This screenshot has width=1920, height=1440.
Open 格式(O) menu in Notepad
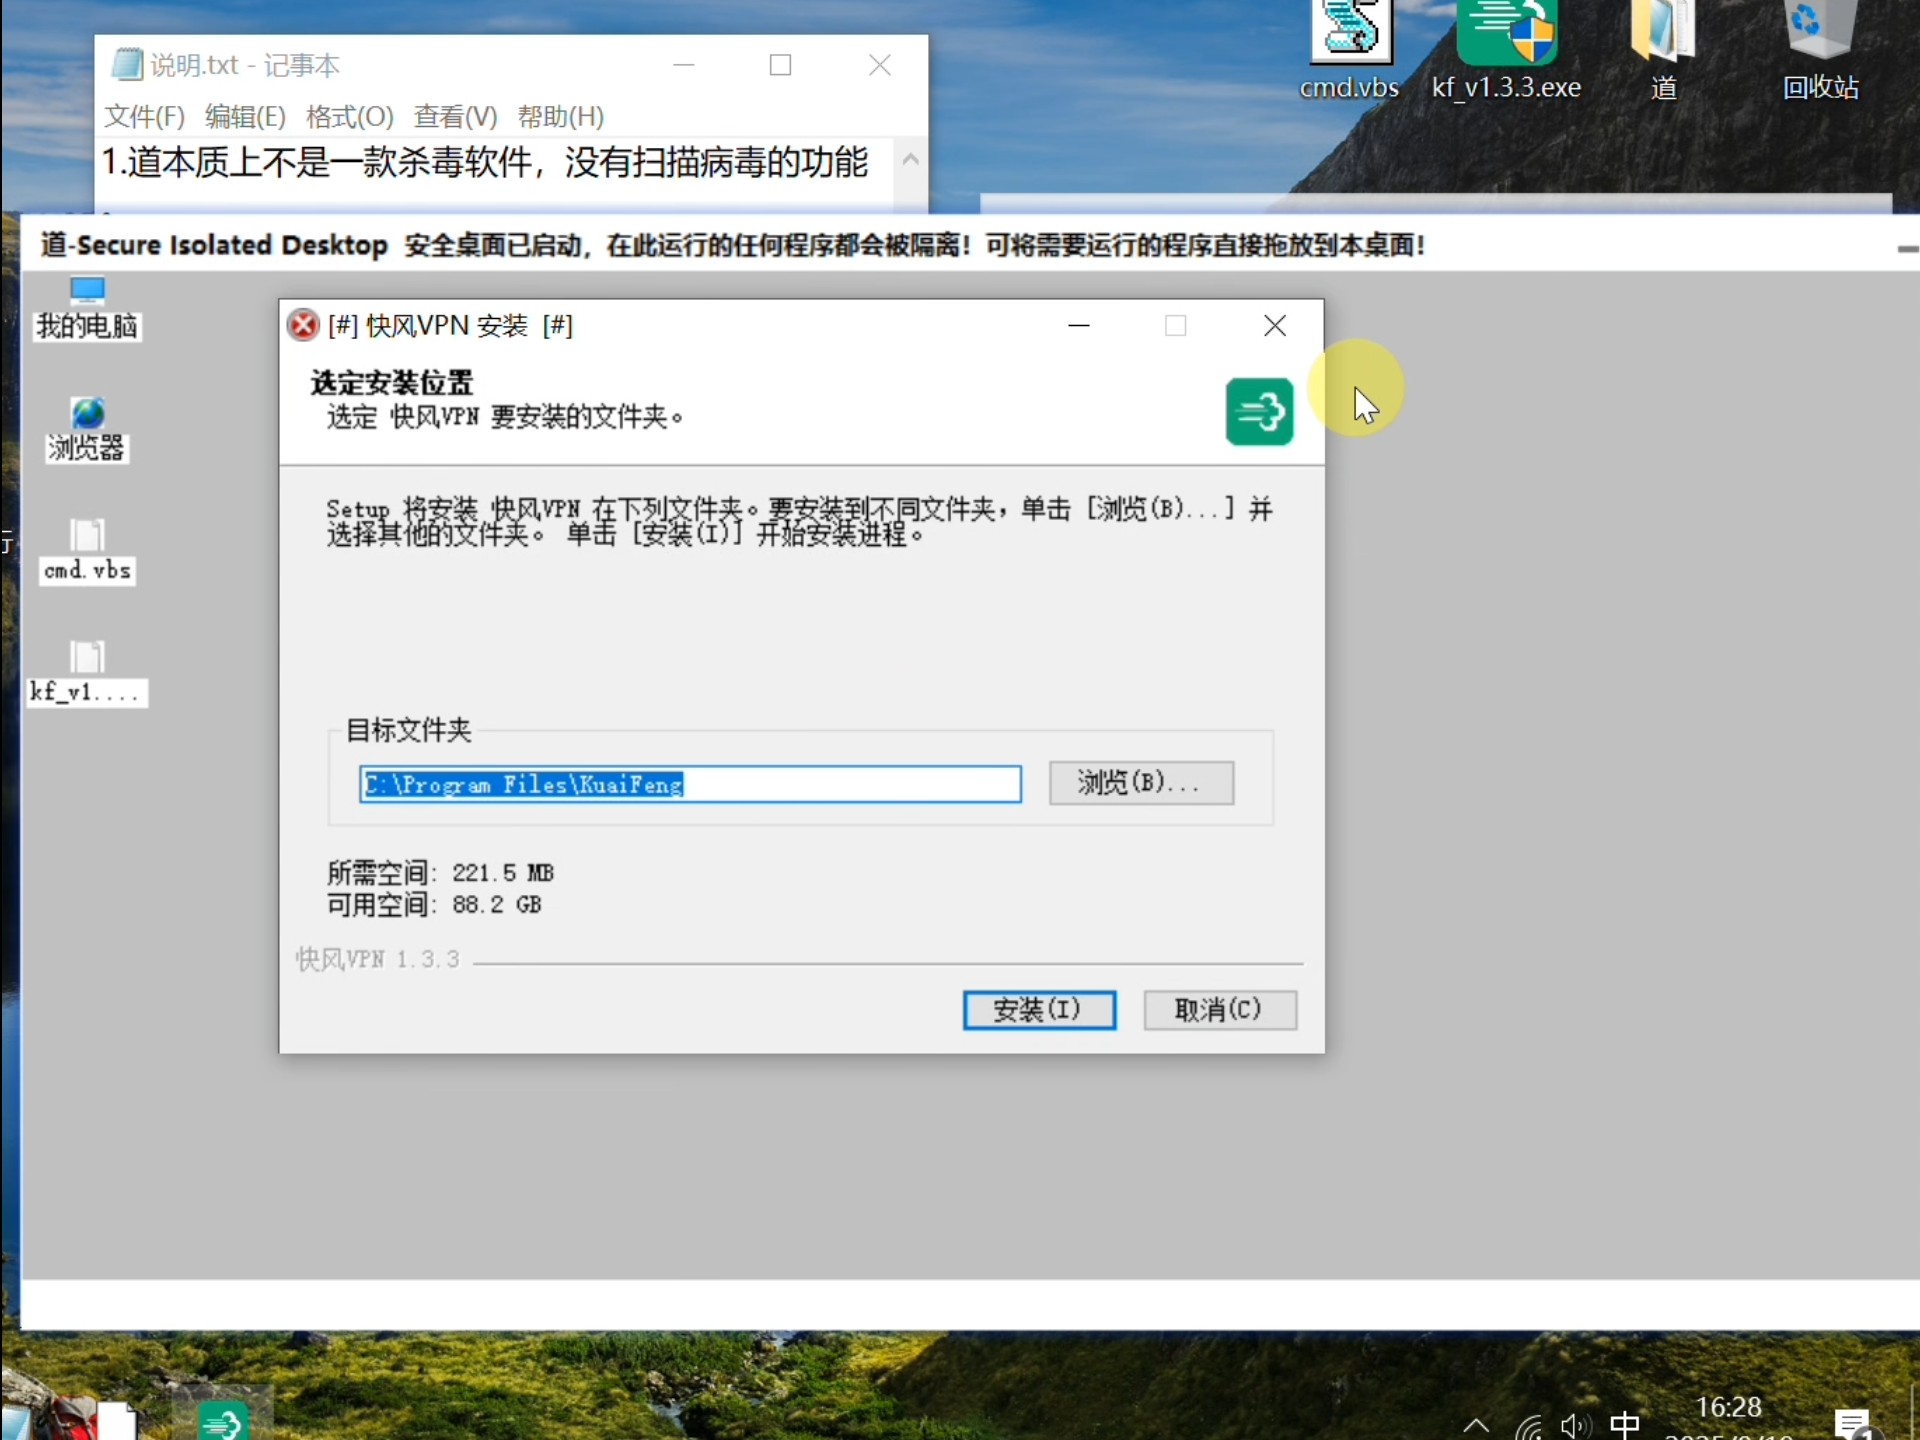pos(350,117)
